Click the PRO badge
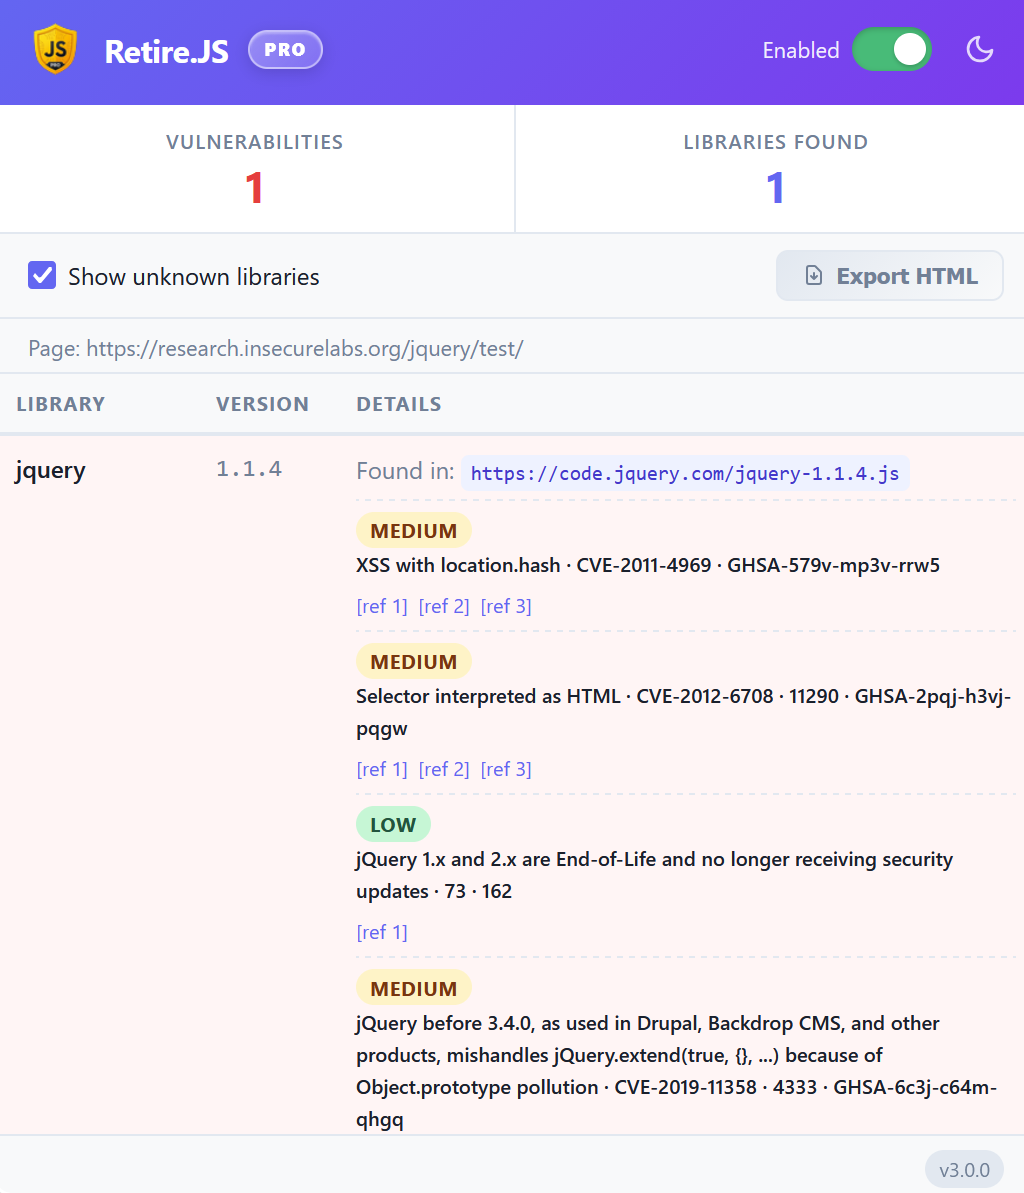1024x1193 pixels. tap(285, 49)
